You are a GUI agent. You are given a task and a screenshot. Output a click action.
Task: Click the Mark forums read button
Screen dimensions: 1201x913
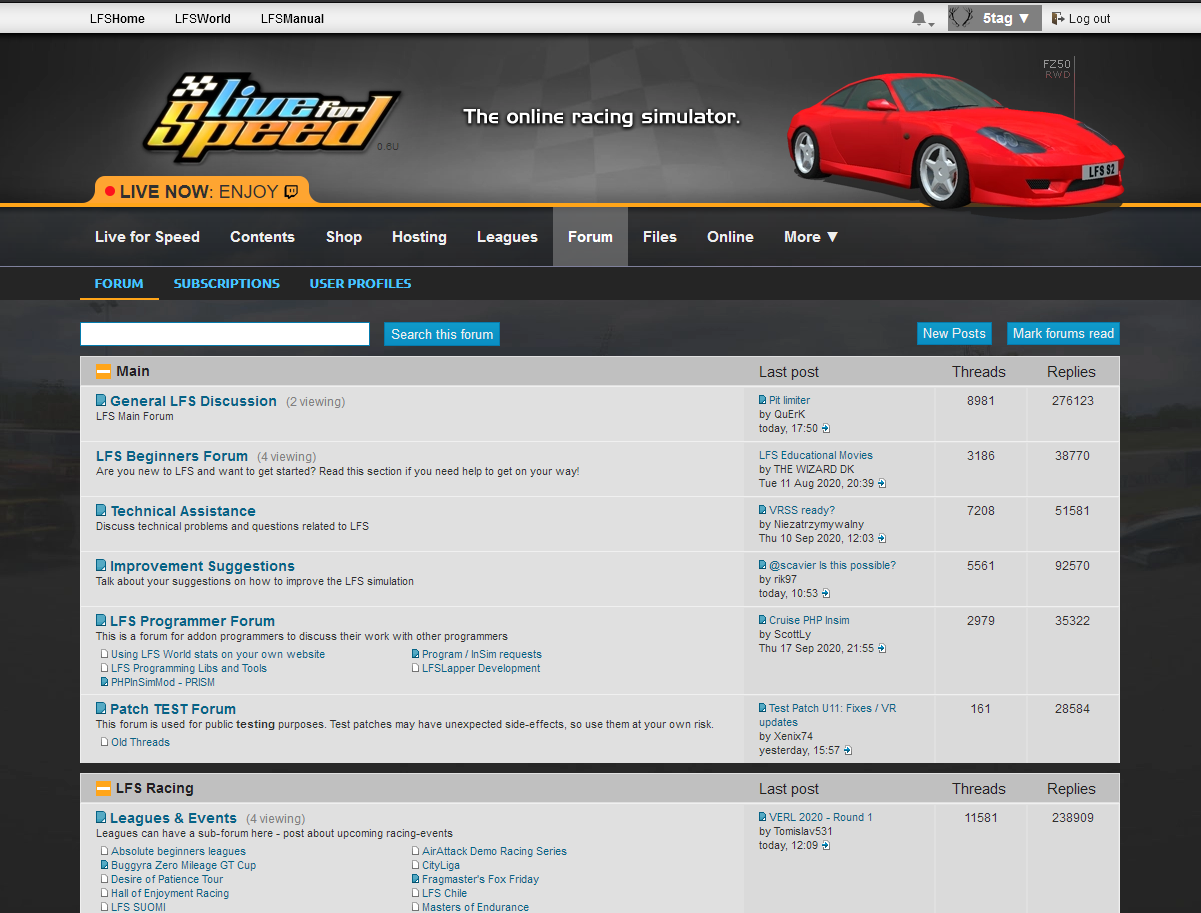(x=1063, y=334)
